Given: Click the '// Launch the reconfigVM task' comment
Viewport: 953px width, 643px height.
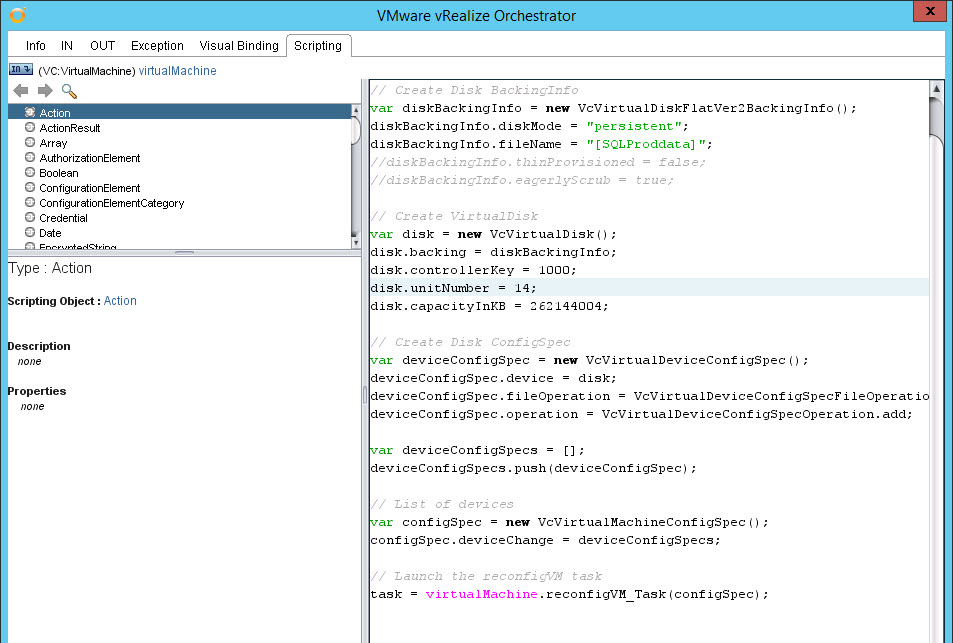Looking at the screenshot, I should tap(486, 576).
